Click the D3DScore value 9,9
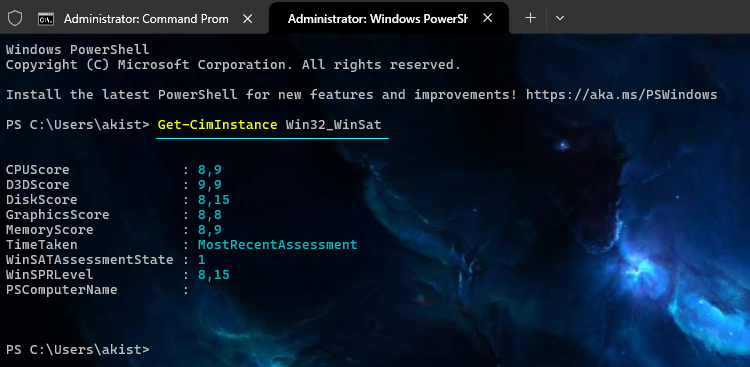 coord(210,185)
